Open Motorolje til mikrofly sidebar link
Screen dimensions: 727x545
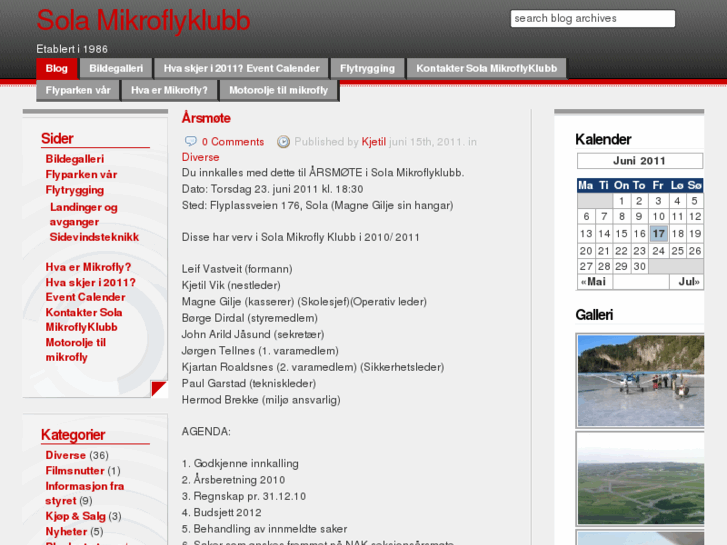76,350
